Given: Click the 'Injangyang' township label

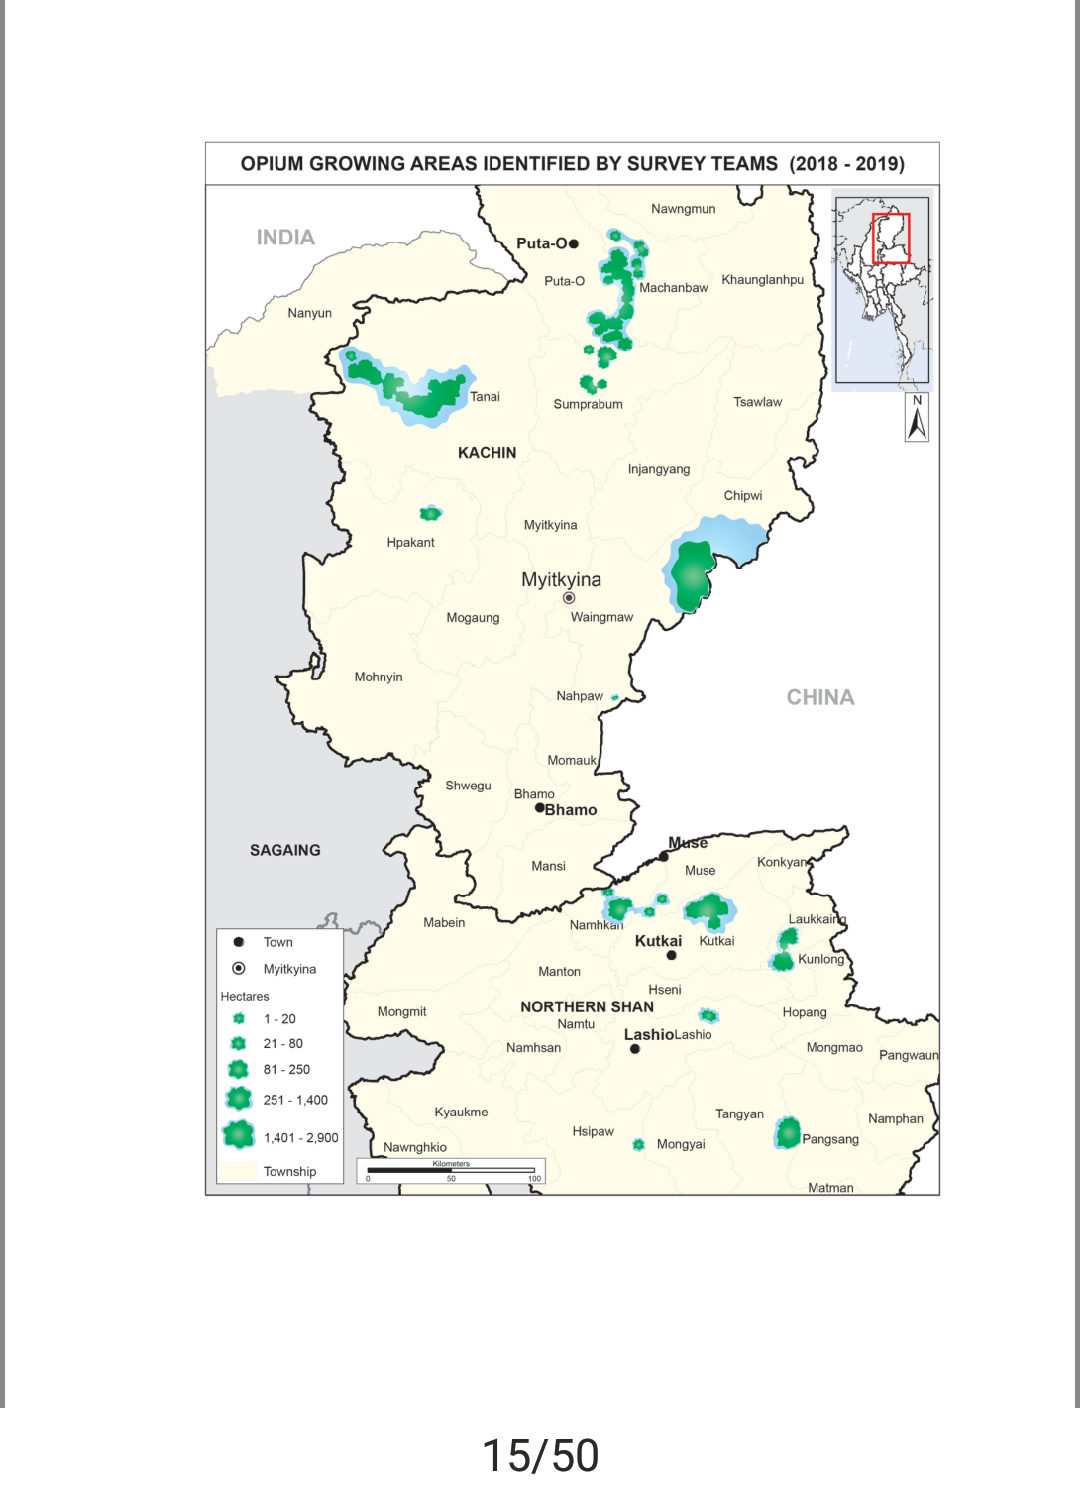Looking at the screenshot, I should (659, 470).
